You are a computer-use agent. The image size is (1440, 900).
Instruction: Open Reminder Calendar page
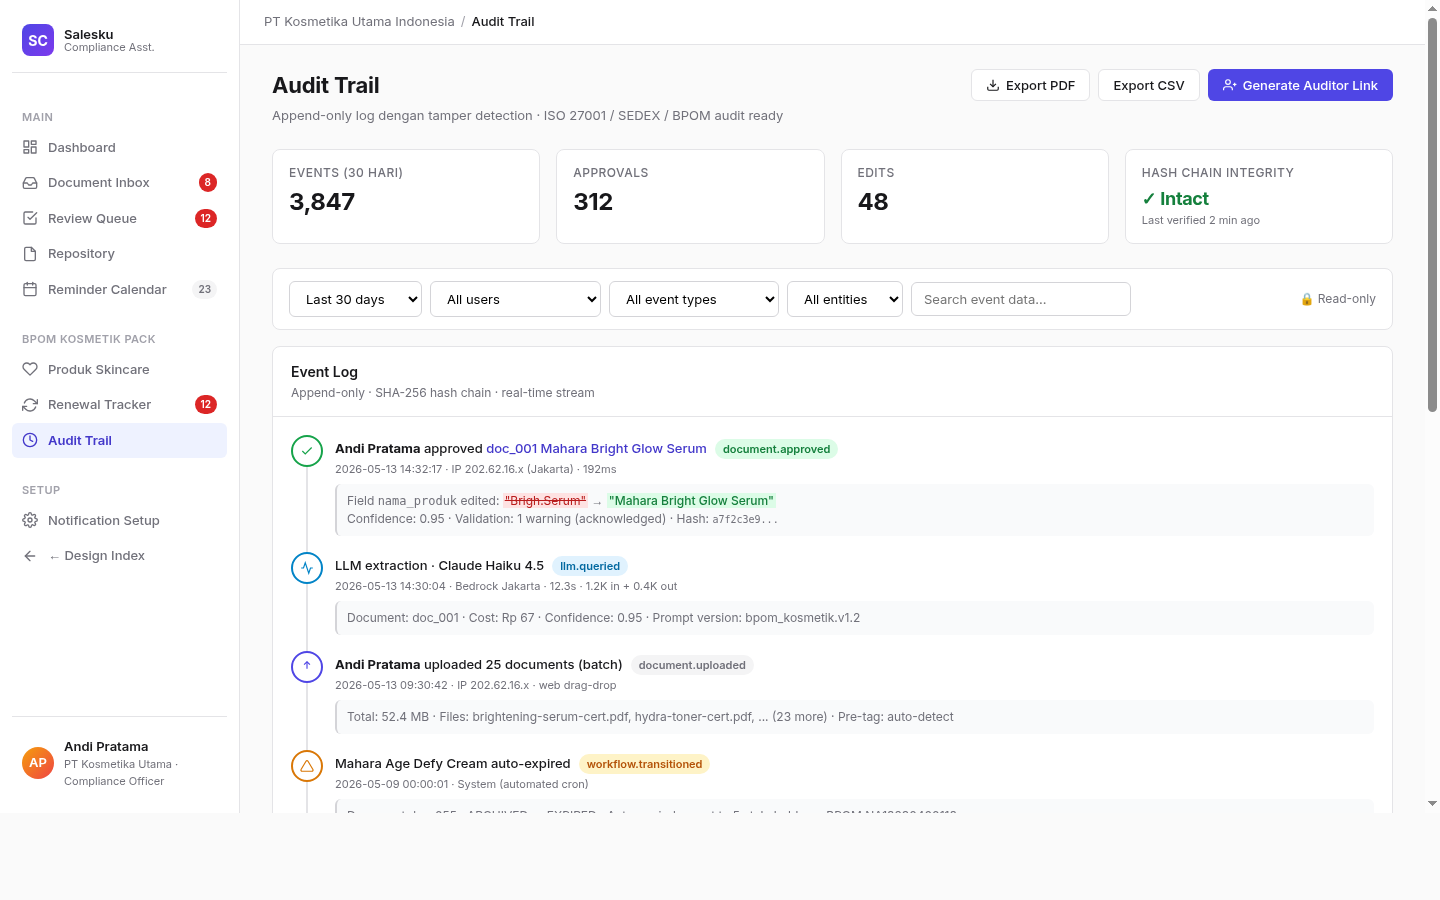119,289
